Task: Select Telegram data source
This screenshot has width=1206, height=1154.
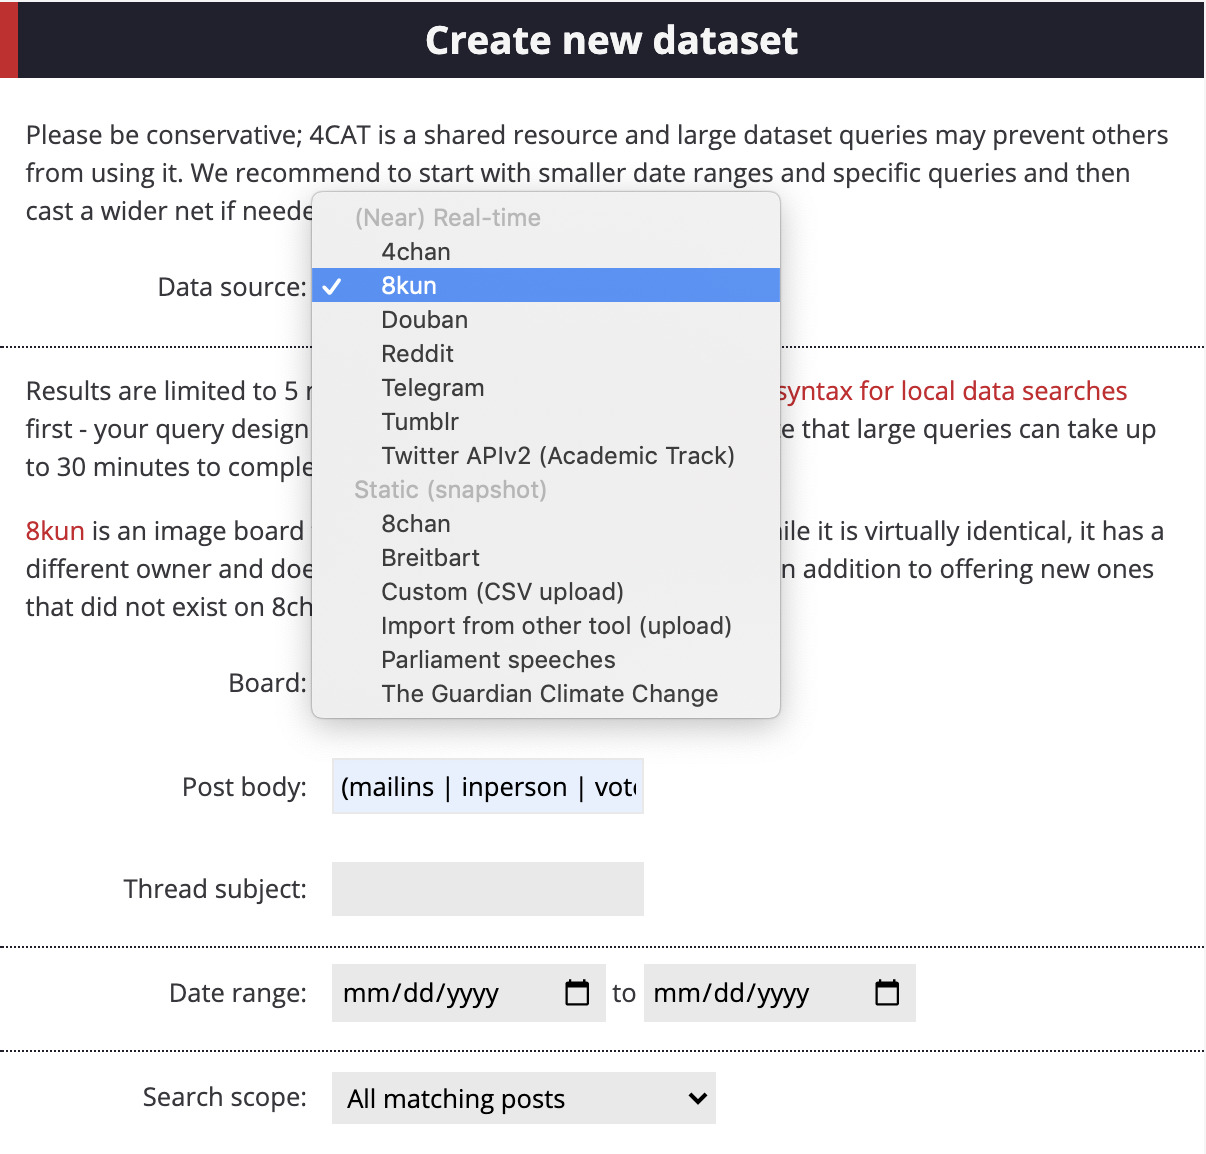Action: pos(546,388)
